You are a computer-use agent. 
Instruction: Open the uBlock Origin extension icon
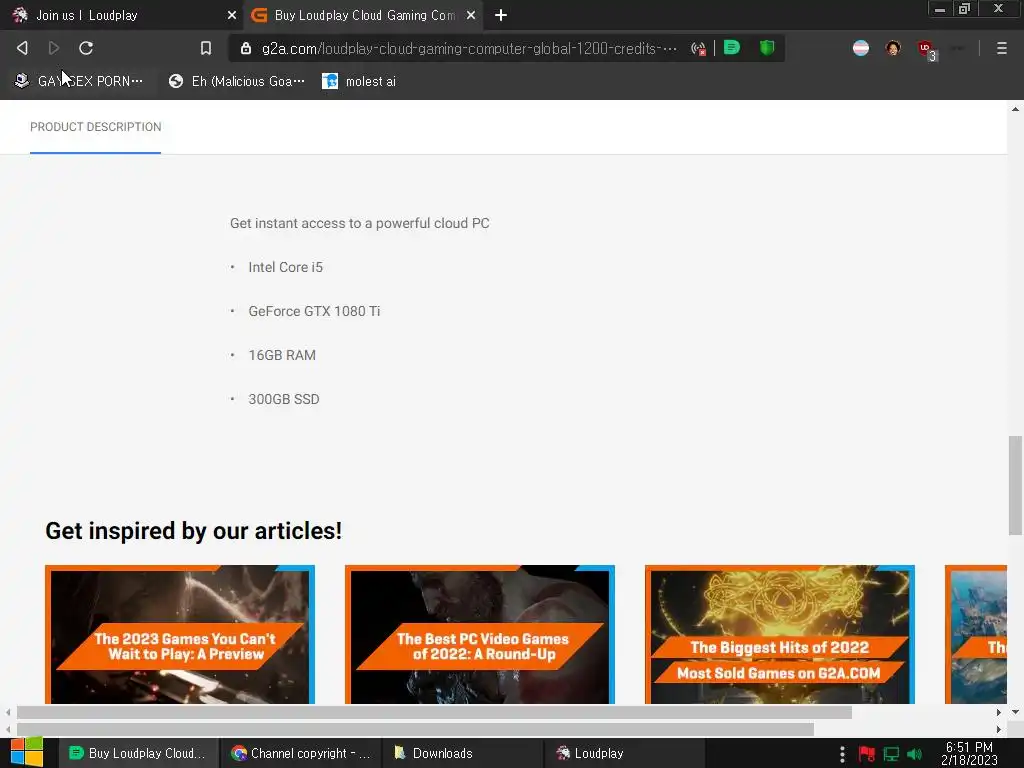926,49
